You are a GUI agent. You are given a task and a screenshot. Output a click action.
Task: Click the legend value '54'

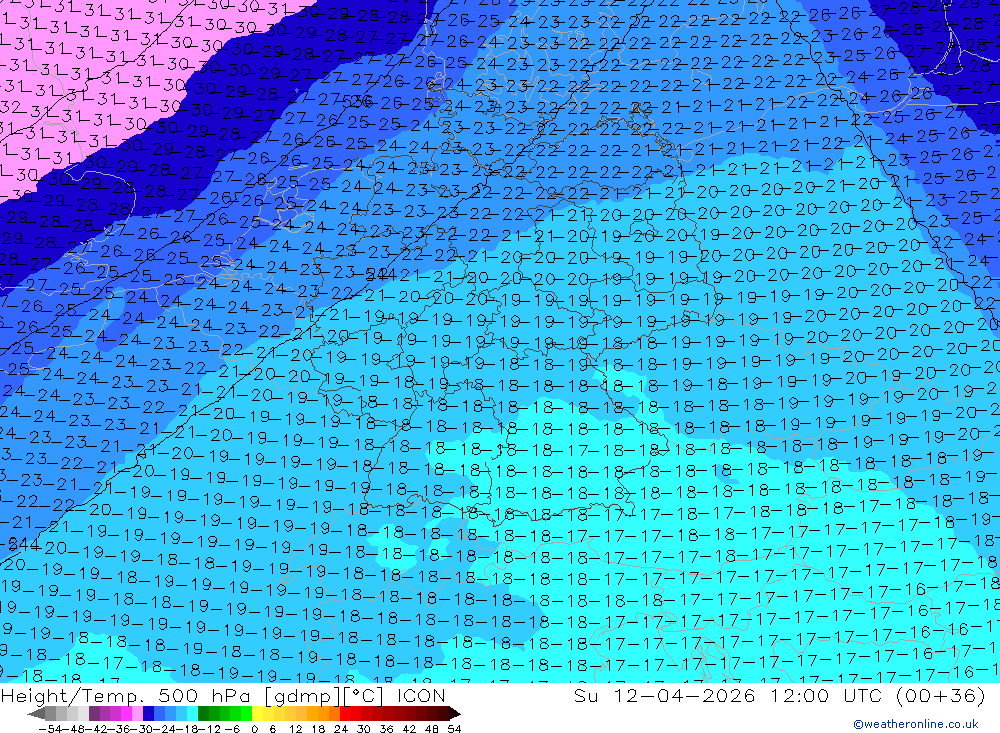tap(453, 729)
